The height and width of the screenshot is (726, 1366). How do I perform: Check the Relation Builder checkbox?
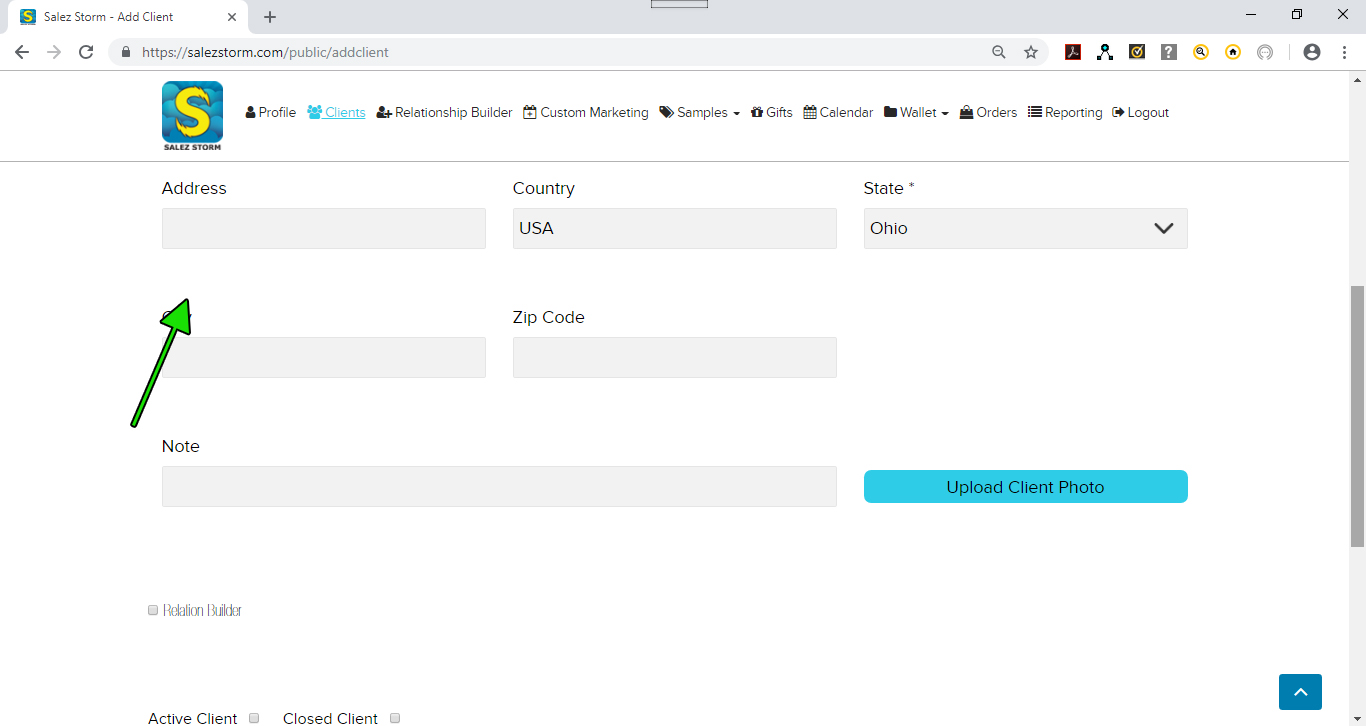[153, 610]
